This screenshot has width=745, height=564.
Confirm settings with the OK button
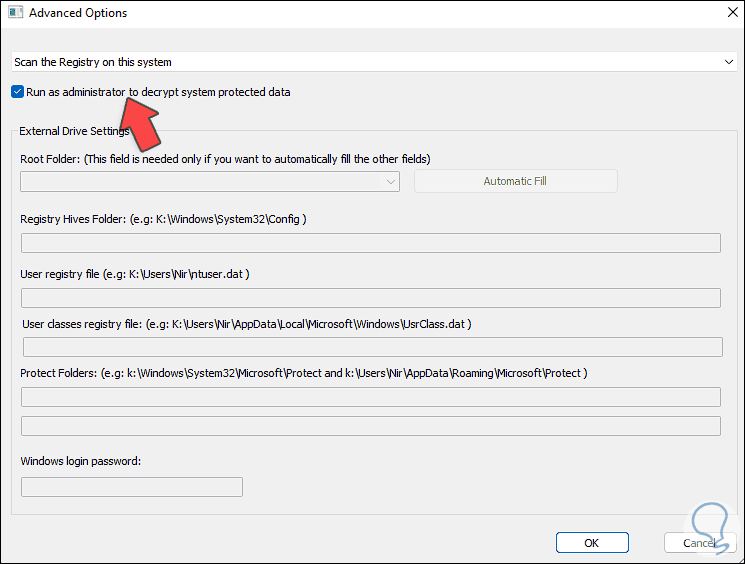coord(592,542)
